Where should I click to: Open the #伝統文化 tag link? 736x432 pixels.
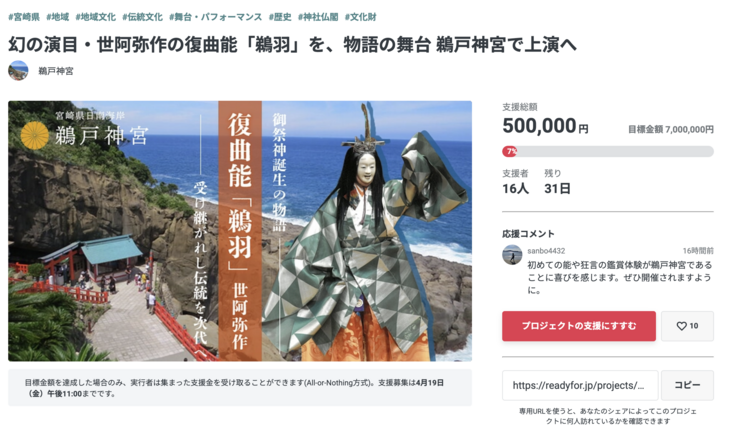tap(142, 17)
